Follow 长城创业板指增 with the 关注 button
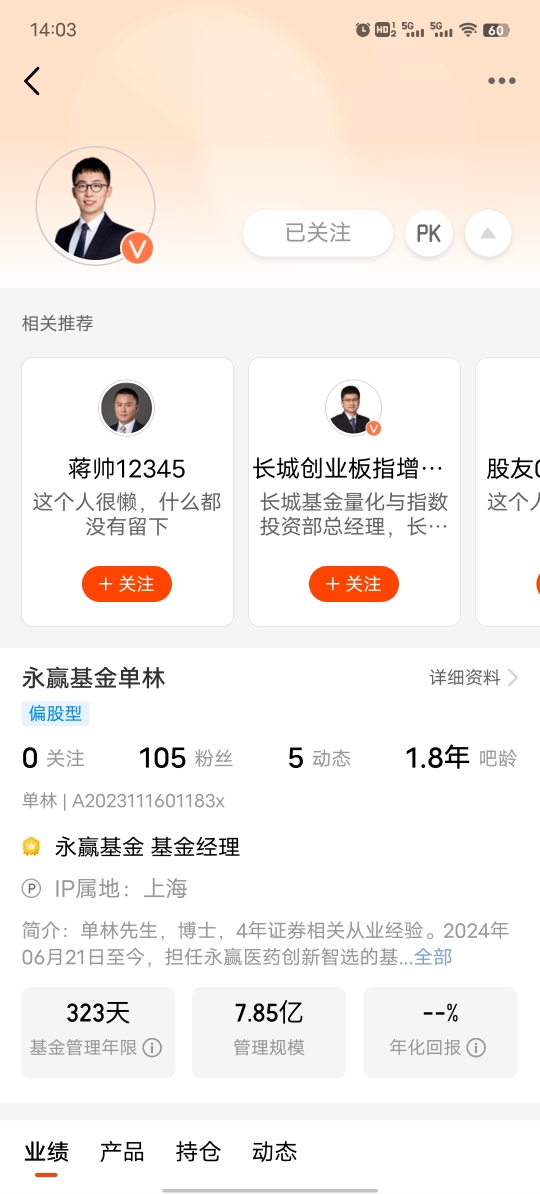540x1194 pixels. point(353,584)
